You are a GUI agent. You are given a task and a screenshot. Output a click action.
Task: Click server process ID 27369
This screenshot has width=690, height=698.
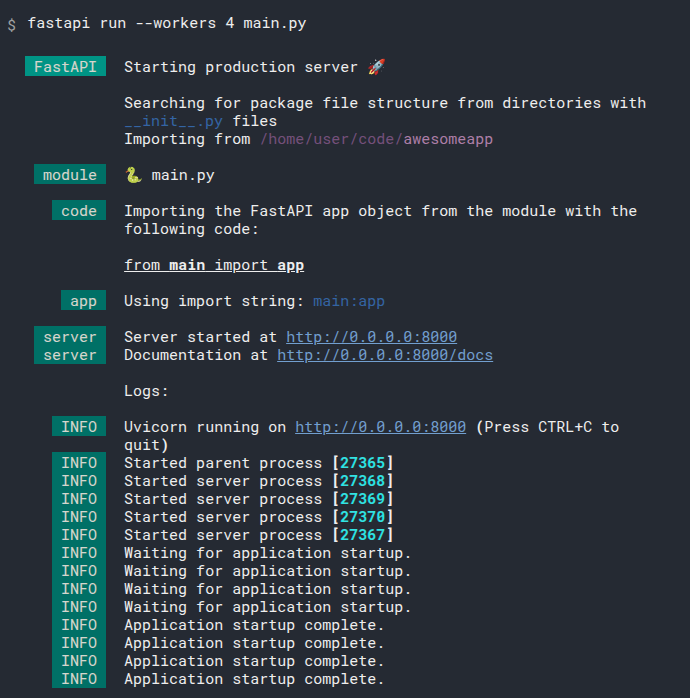point(362,499)
